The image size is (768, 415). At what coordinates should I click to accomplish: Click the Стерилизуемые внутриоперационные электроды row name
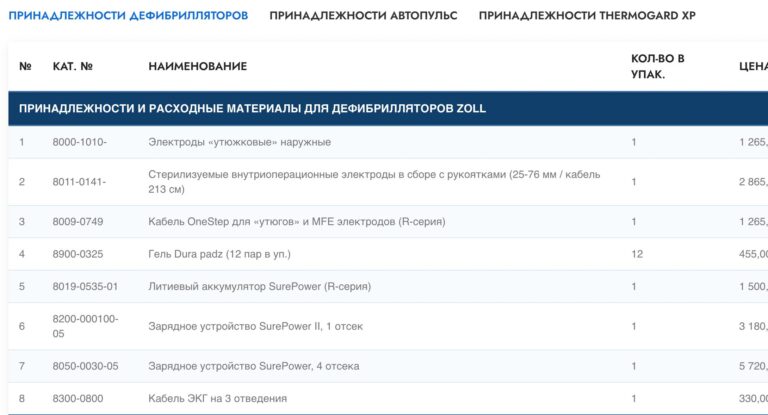[374, 182]
